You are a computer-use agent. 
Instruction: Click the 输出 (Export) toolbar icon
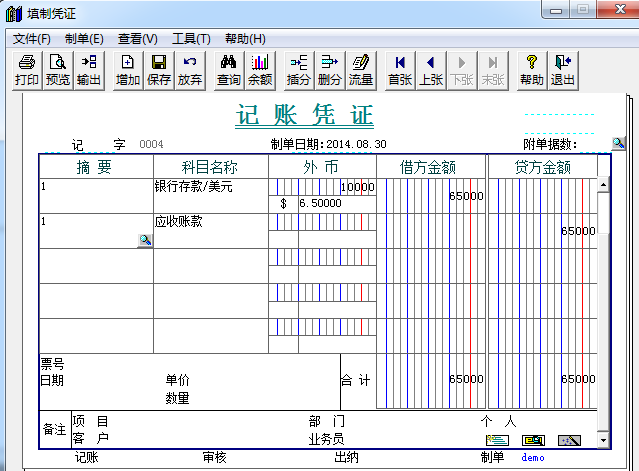tap(89, 70)
